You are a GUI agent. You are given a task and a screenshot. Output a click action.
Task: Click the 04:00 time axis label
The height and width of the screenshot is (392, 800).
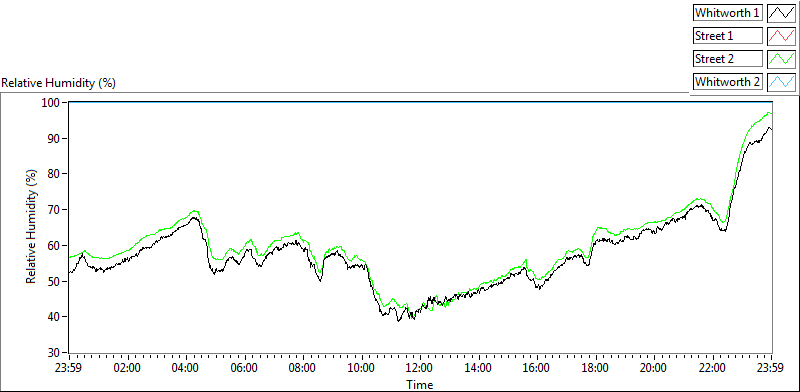pyautogui.click(x=186, y=367)
